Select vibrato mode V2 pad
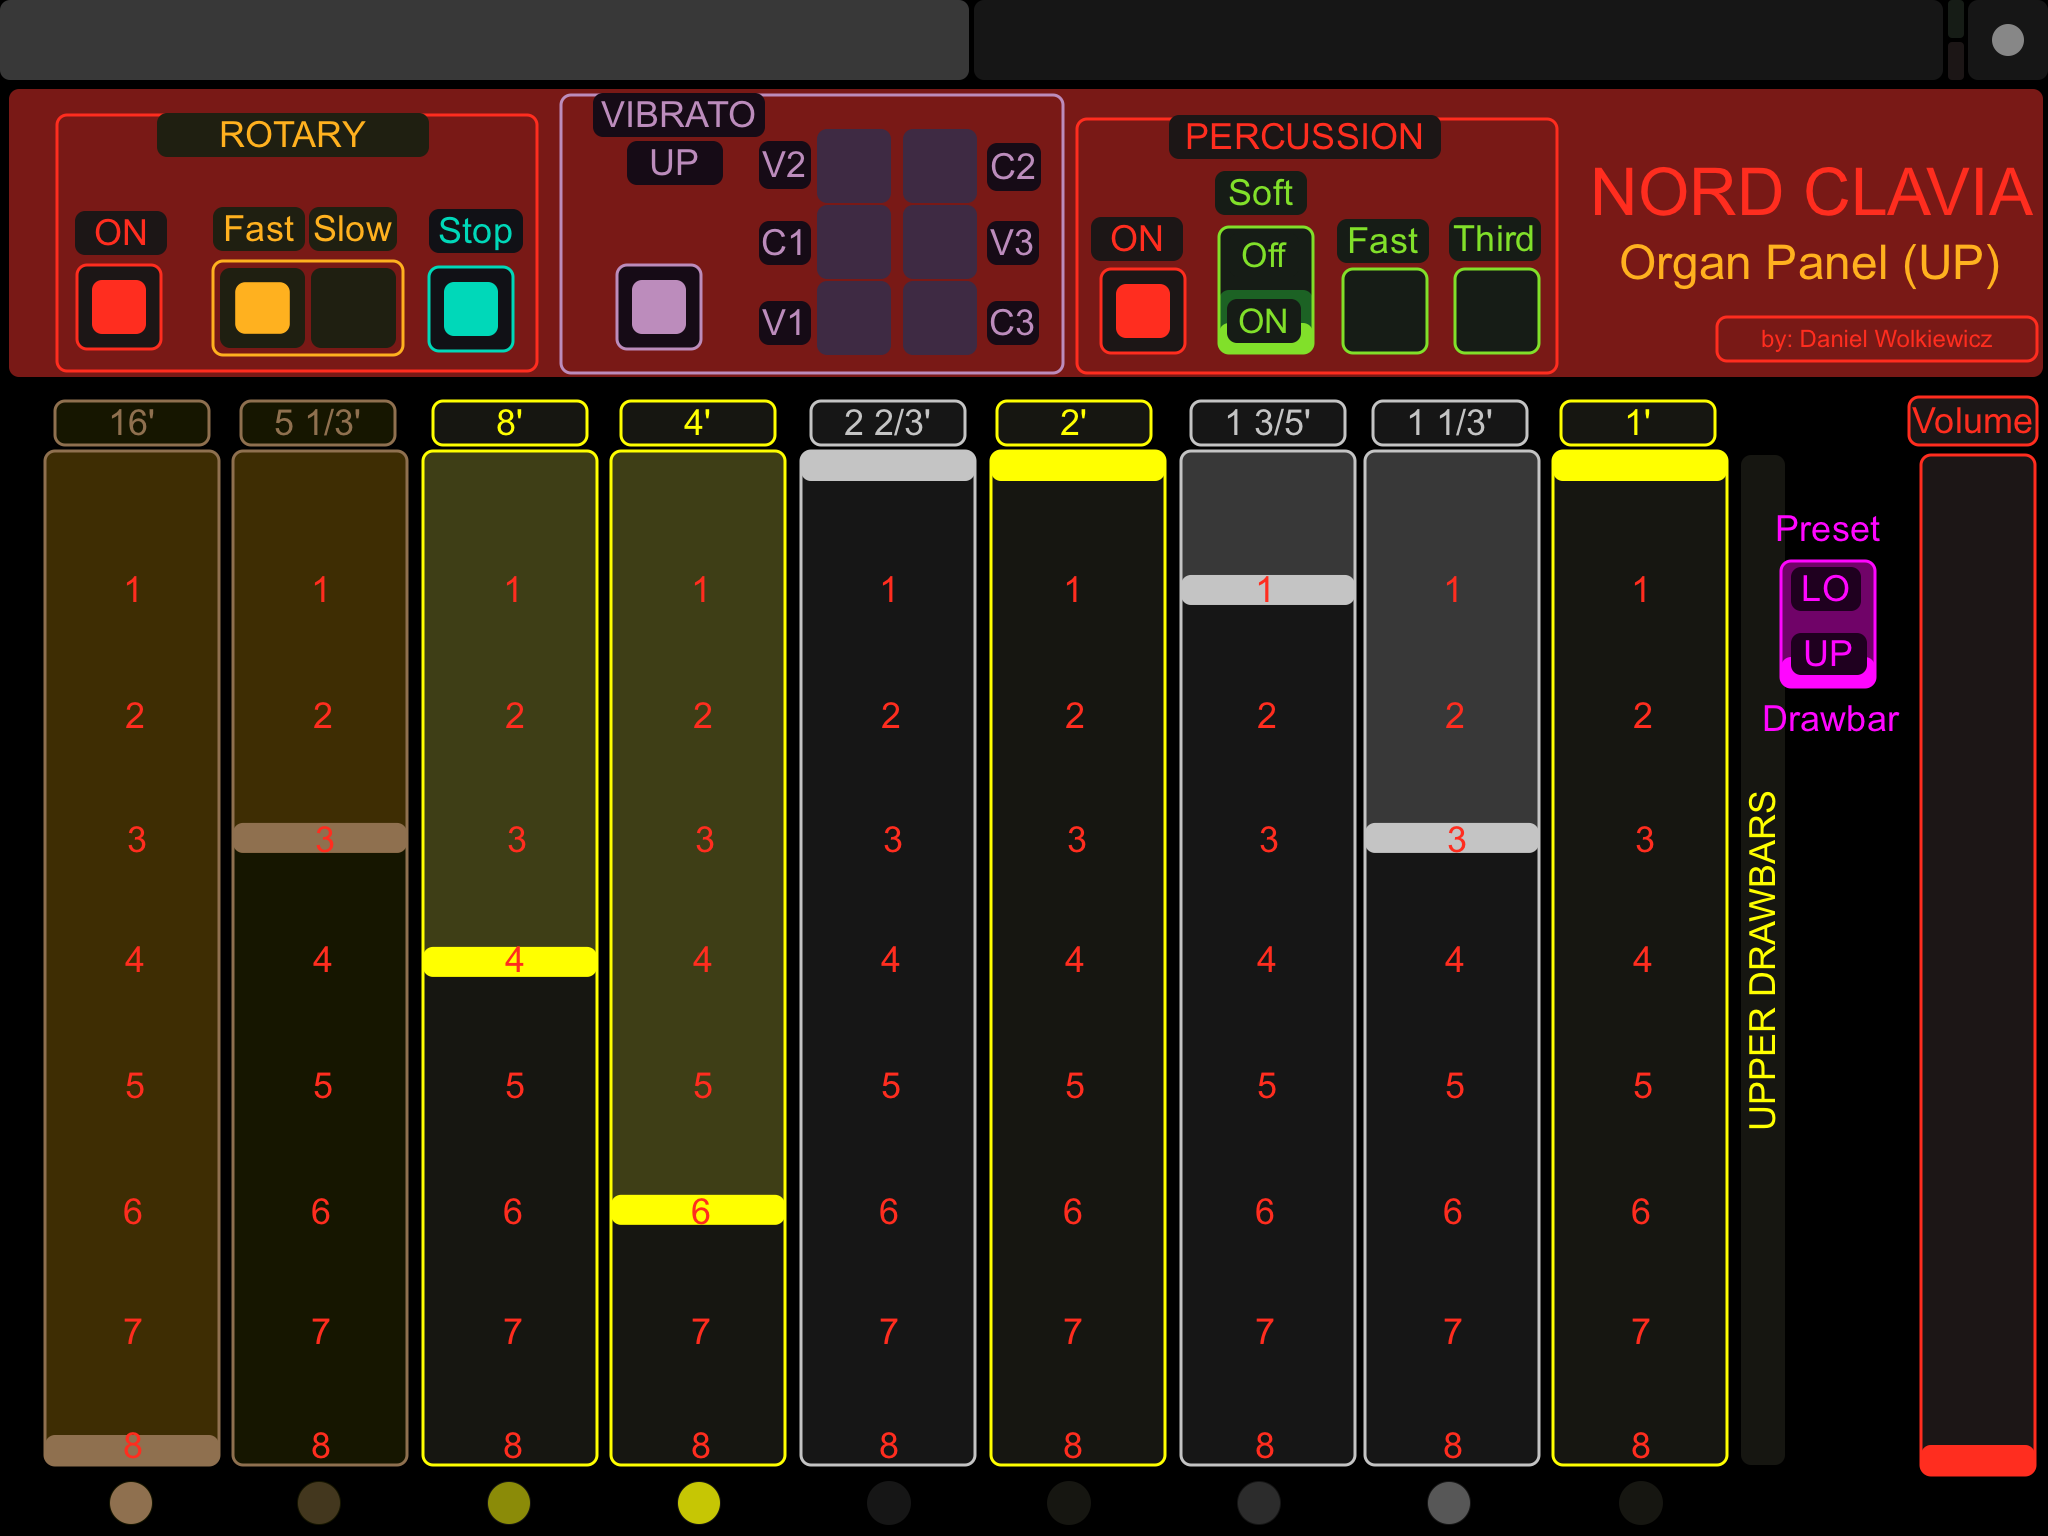This screenshot has height=1536, width=2048. coord(854,165)
